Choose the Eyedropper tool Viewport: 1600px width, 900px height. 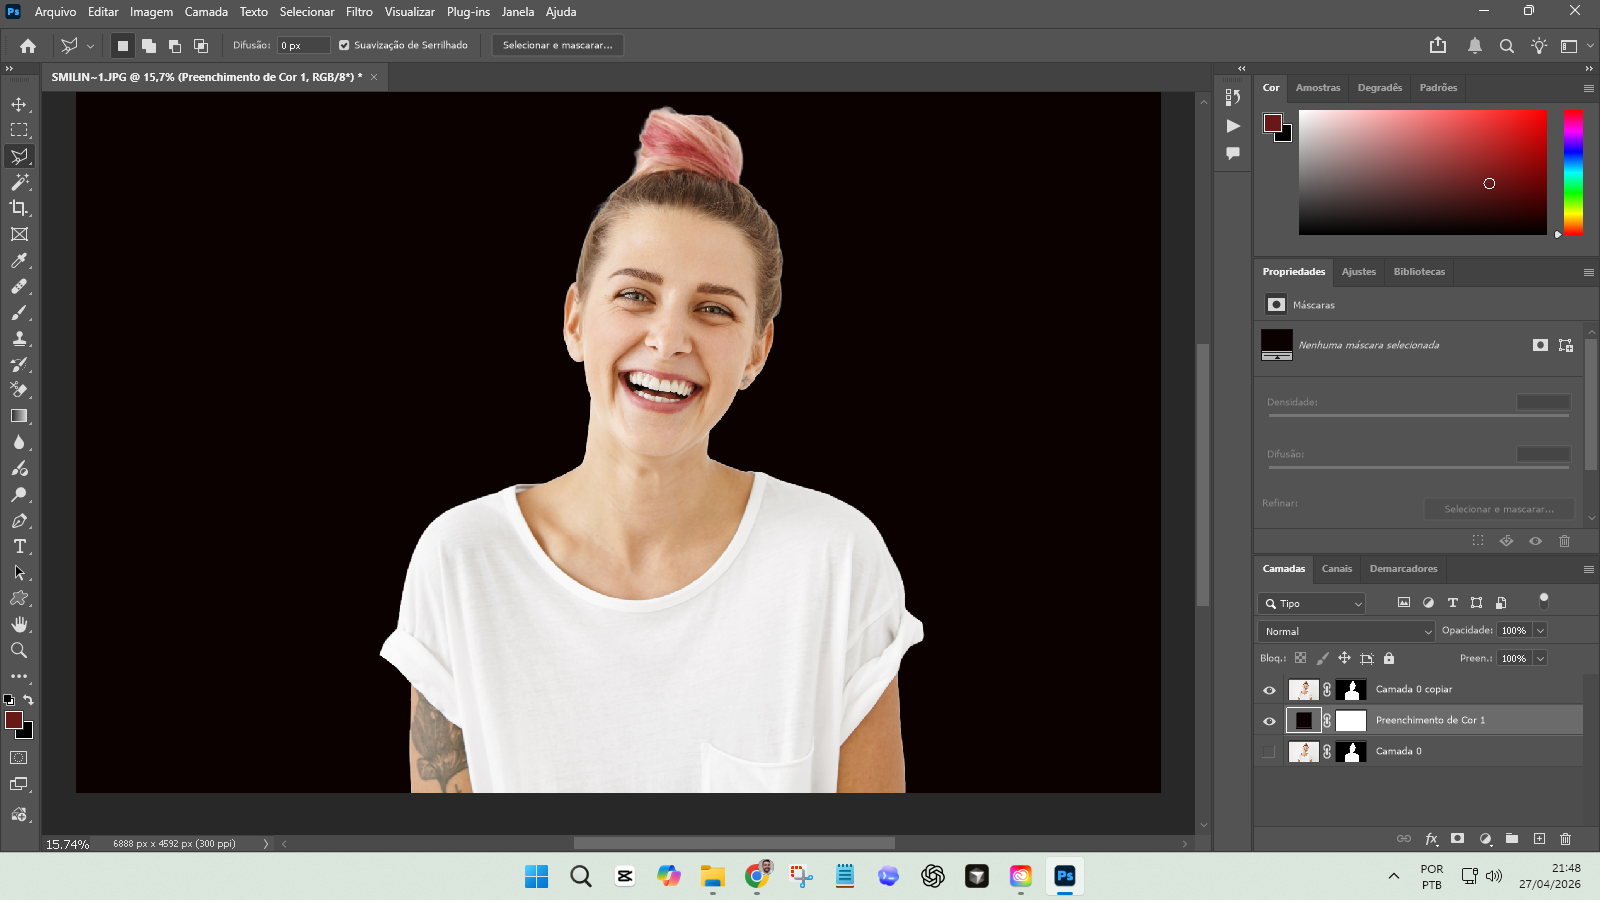tap(19, 260)
